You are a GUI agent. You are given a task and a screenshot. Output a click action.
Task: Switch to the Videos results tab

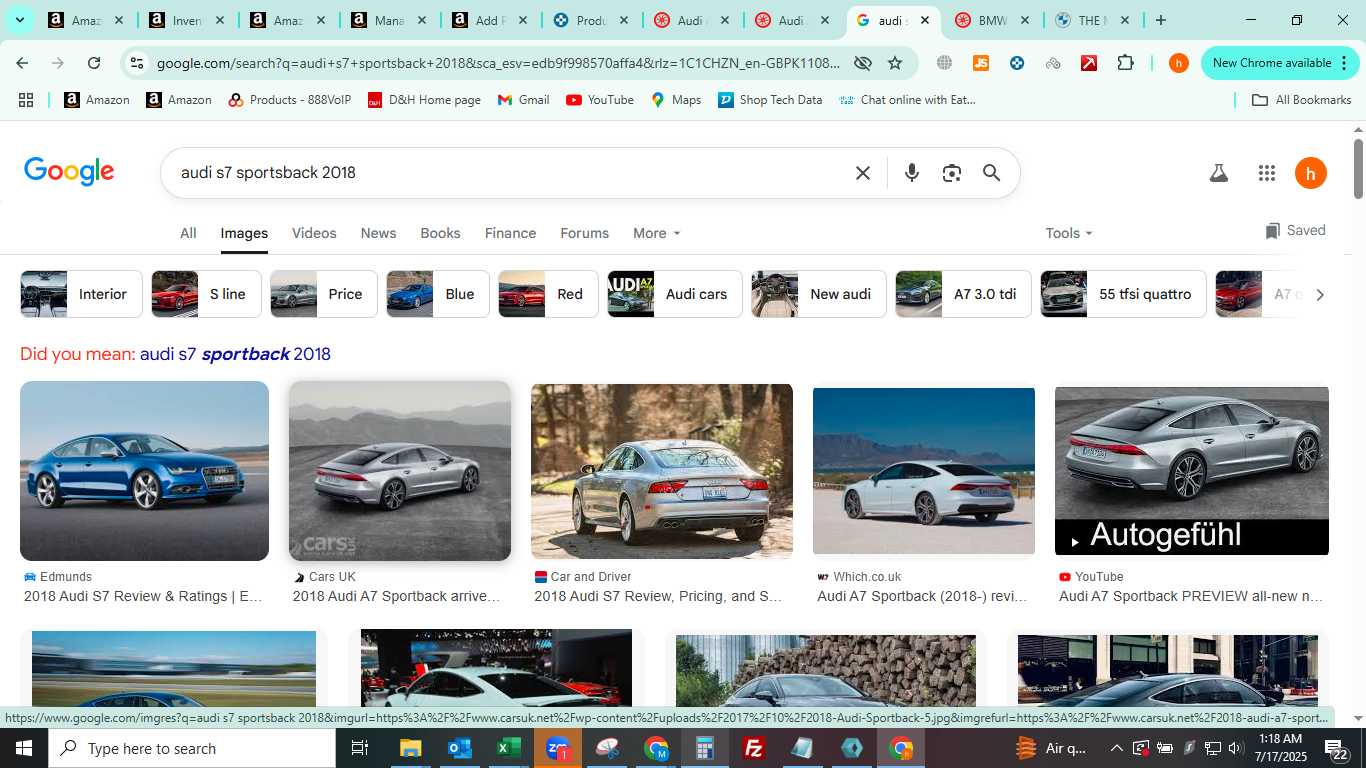[x=314, y=233]
